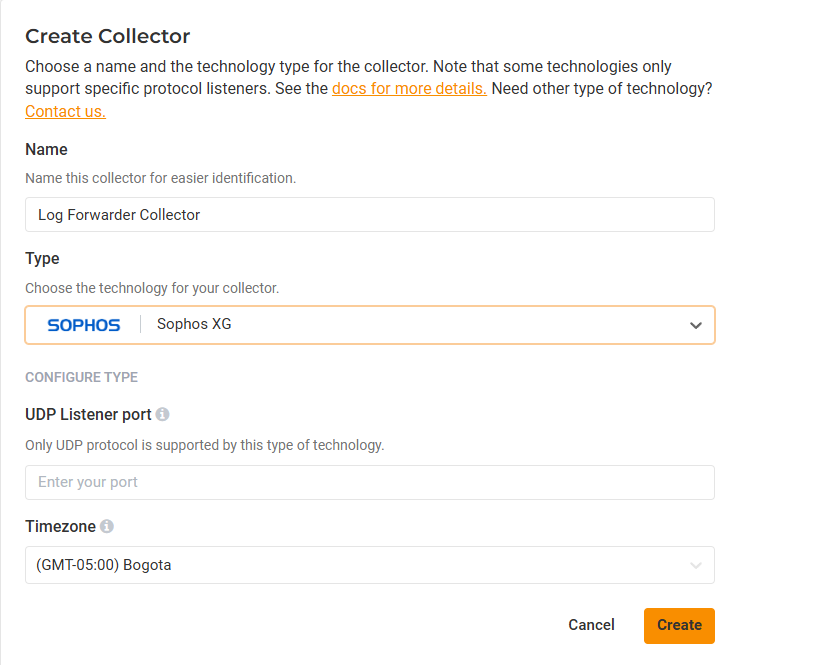Click the Name field label
This screenshot has width=815, height=665.
(46, 149)
